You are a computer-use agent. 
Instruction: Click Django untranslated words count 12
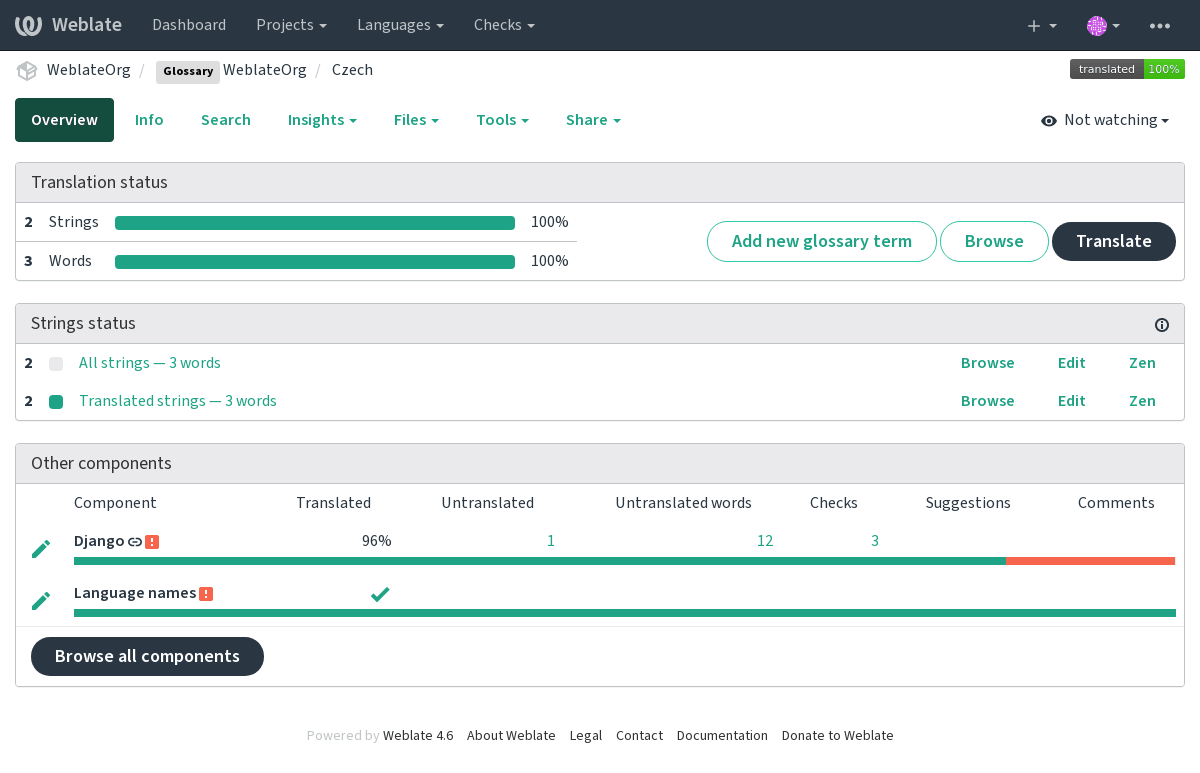coord(765,541)
